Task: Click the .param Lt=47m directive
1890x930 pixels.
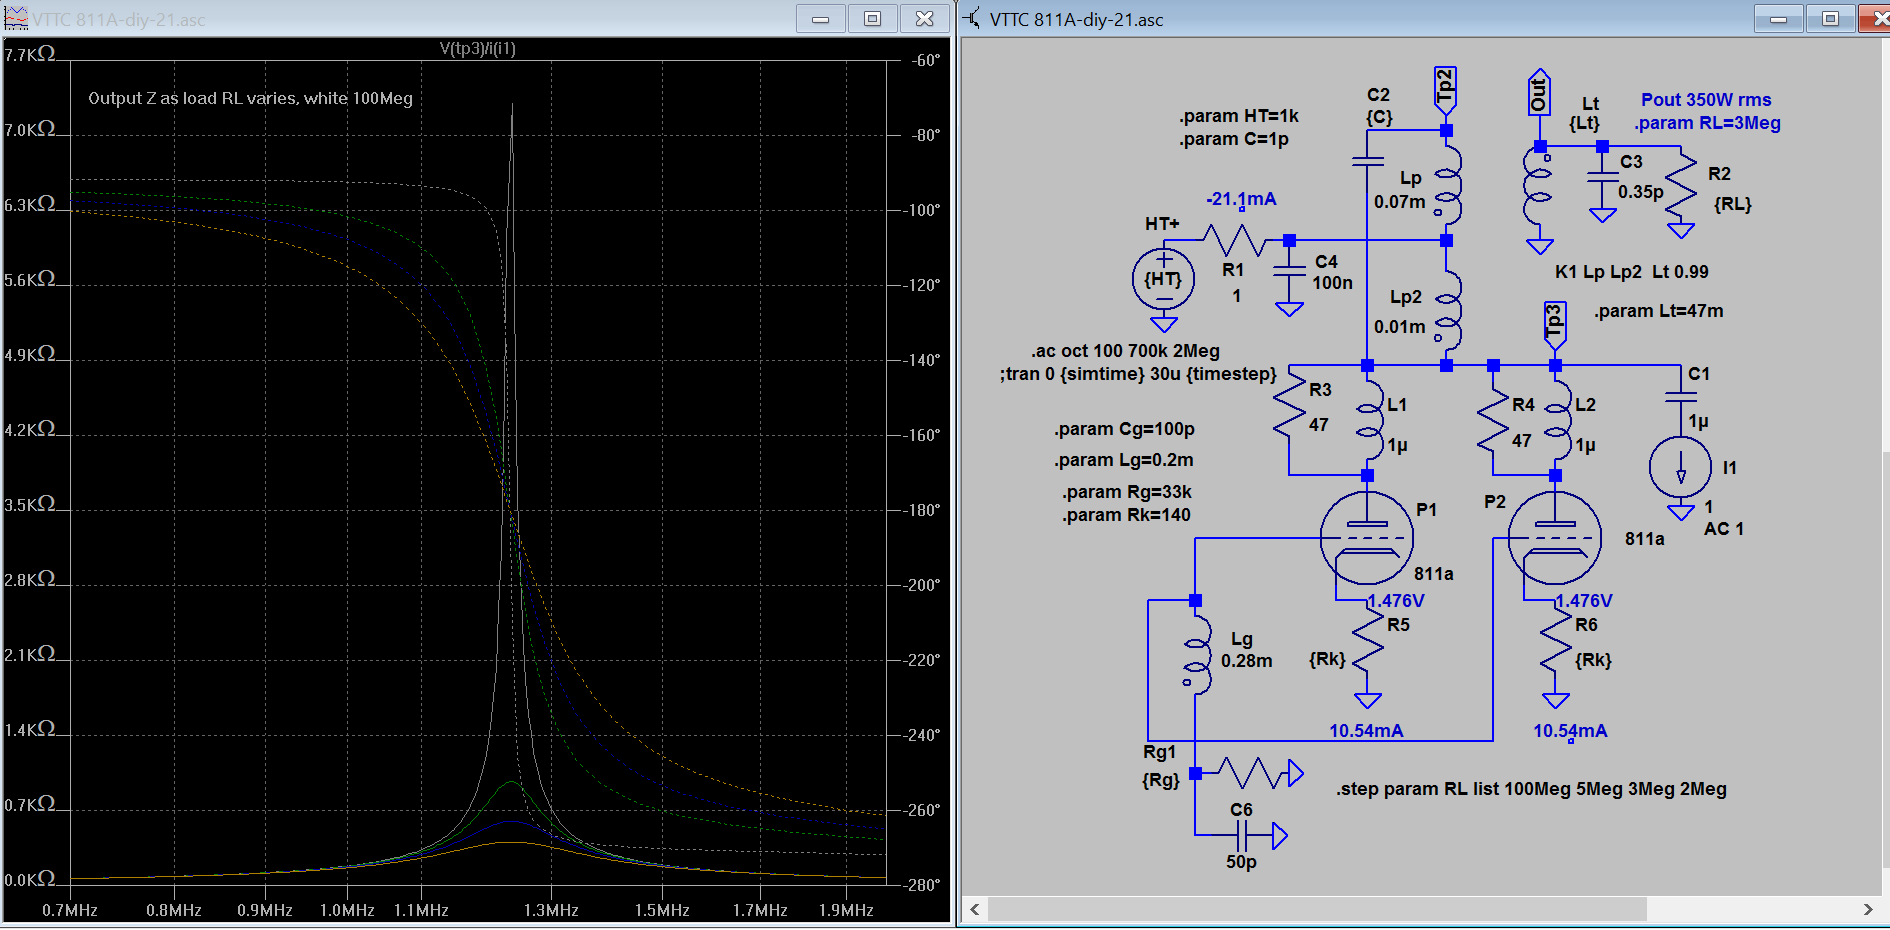Action: [x=1658, y=311]
